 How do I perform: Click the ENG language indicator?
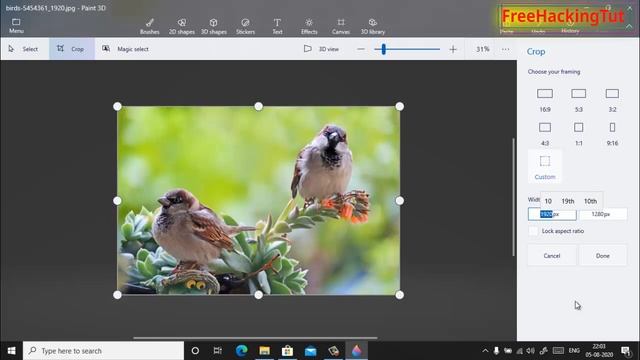574,351
